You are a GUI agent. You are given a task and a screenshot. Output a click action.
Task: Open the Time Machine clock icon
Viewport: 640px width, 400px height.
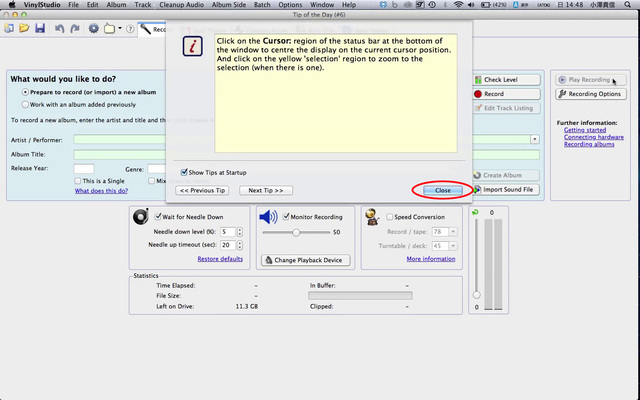(x=432, y=5)
